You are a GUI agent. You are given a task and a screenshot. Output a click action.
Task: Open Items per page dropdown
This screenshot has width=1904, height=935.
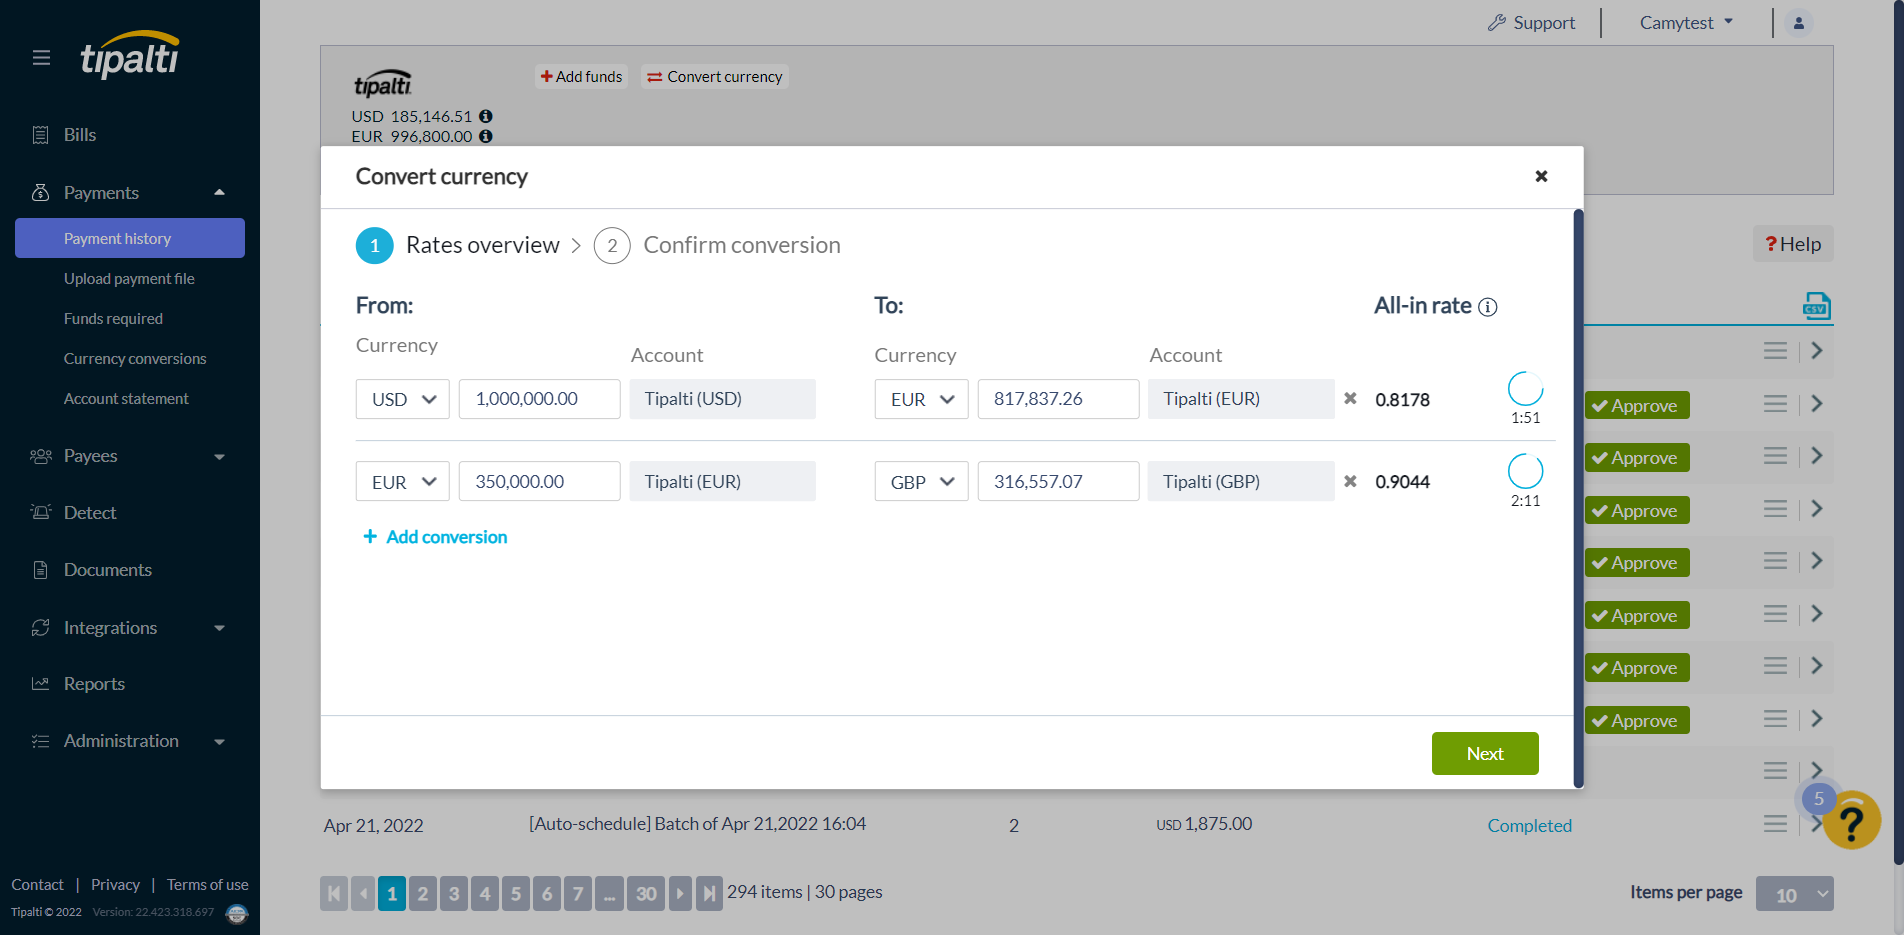pyautogui.click(x=1794, y=894)
